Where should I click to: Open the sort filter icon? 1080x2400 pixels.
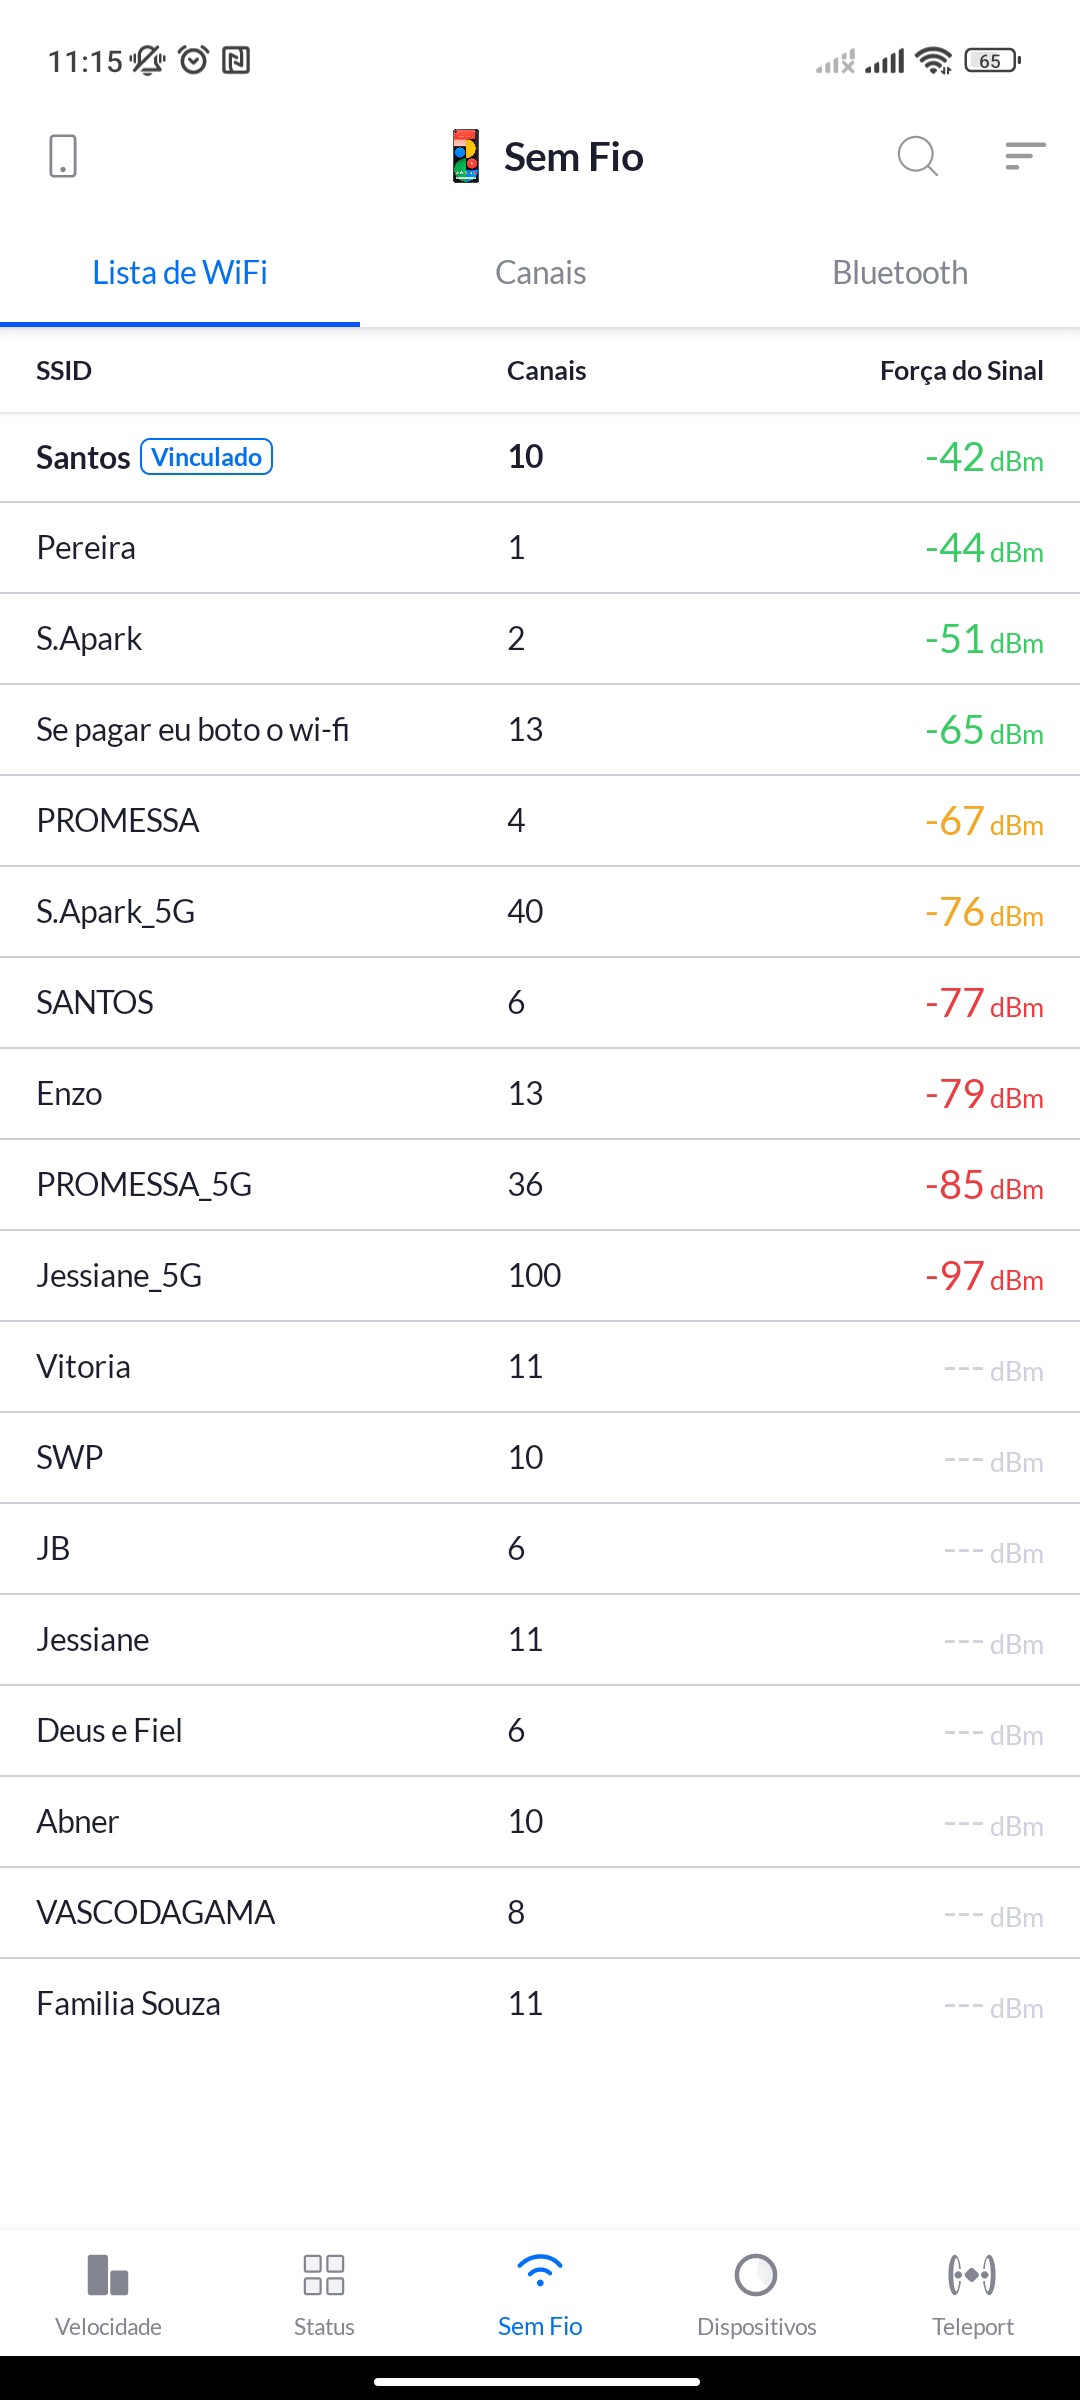1025,157
